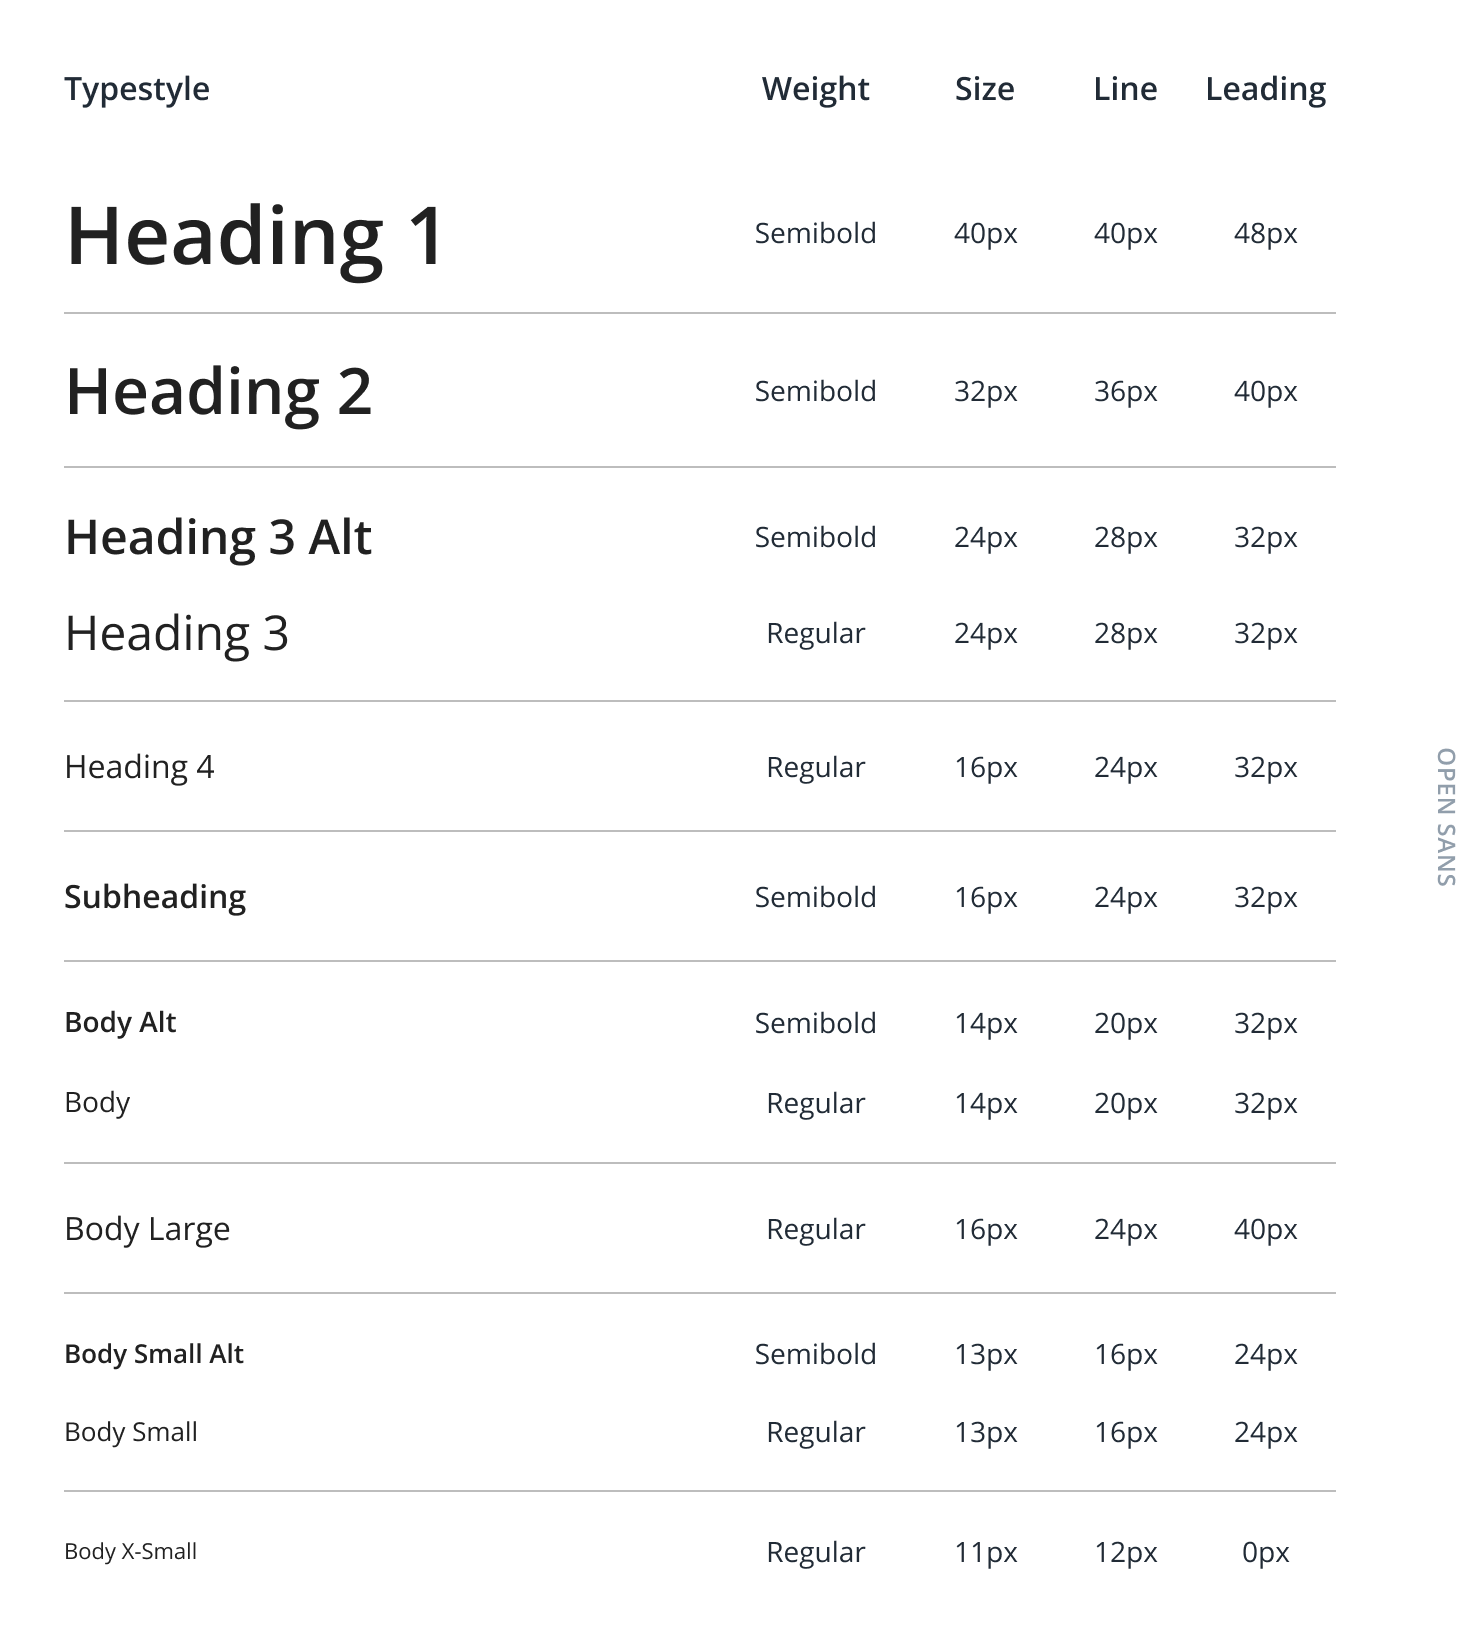Click the Heading 4 typestyle label
The height and width of the screenshot is (1634, 1472).
coord(139,767)
